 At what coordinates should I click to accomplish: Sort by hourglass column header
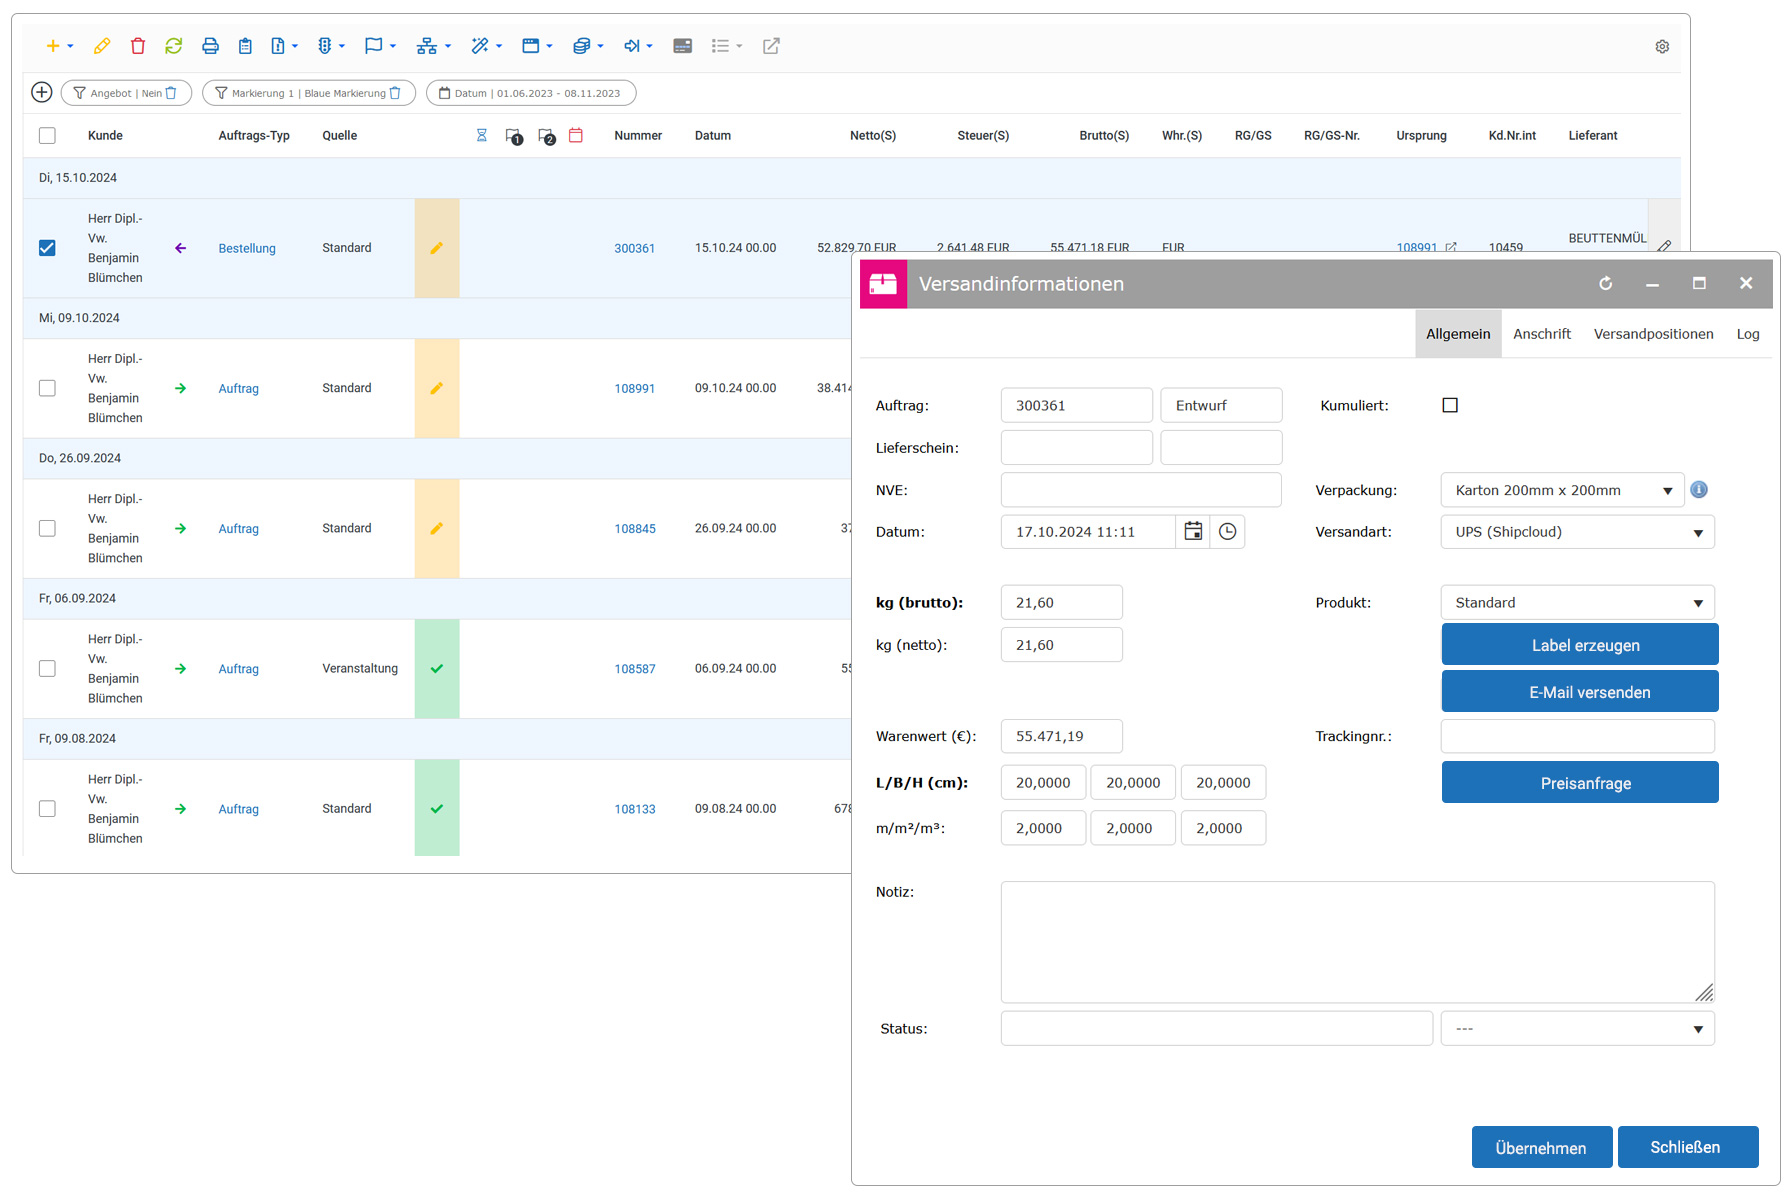tap(482, 135)
